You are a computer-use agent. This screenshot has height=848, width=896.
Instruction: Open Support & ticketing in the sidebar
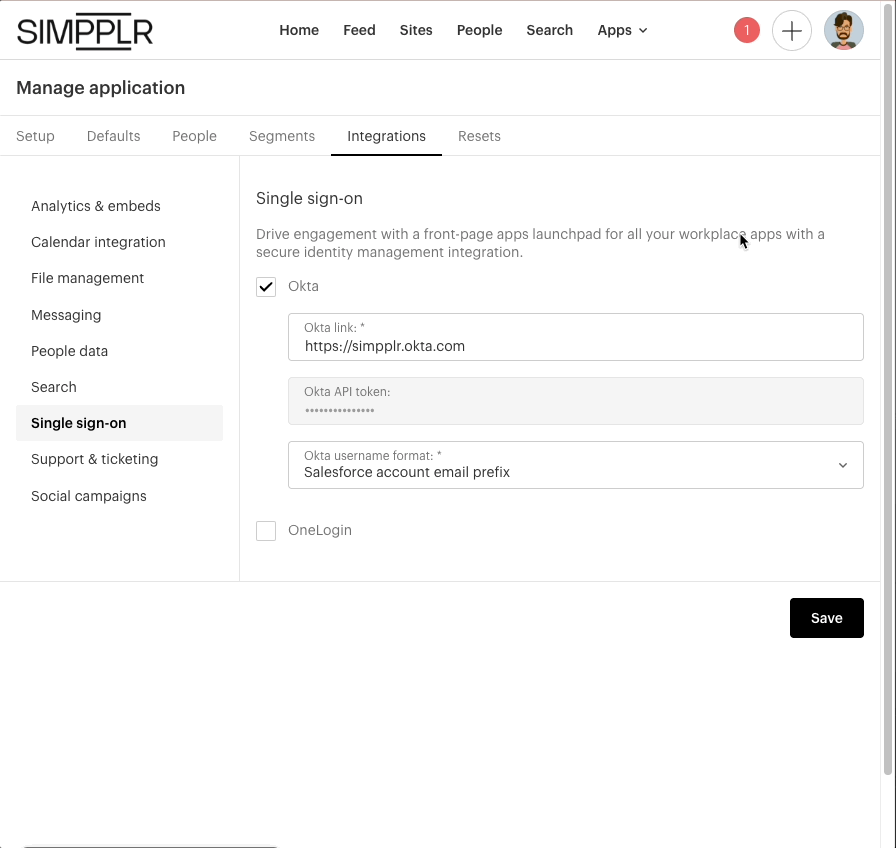coord(94,459)
